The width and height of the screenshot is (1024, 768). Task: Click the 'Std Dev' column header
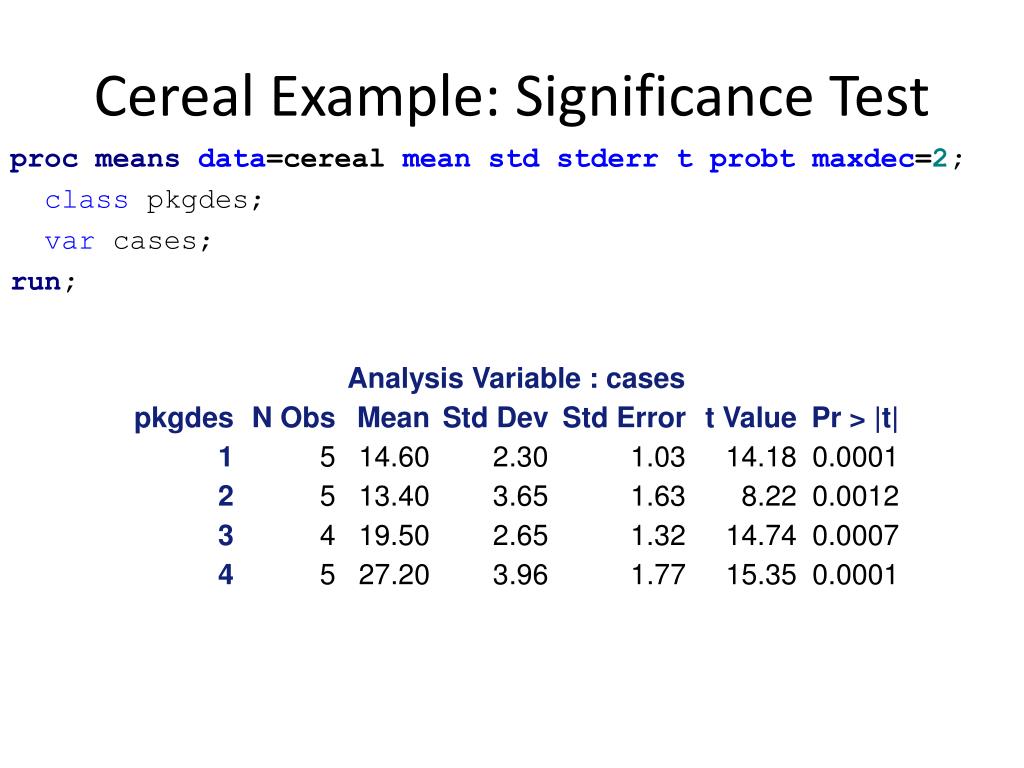tap(495, 418)
